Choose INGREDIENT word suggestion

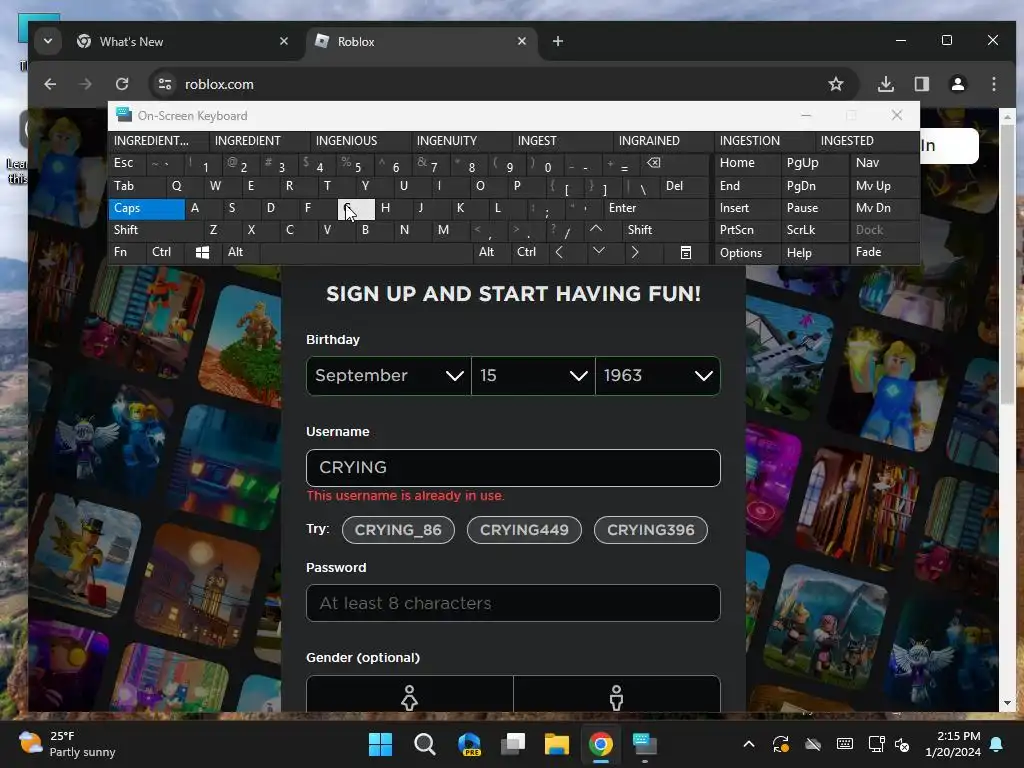[x=258, y=141]
